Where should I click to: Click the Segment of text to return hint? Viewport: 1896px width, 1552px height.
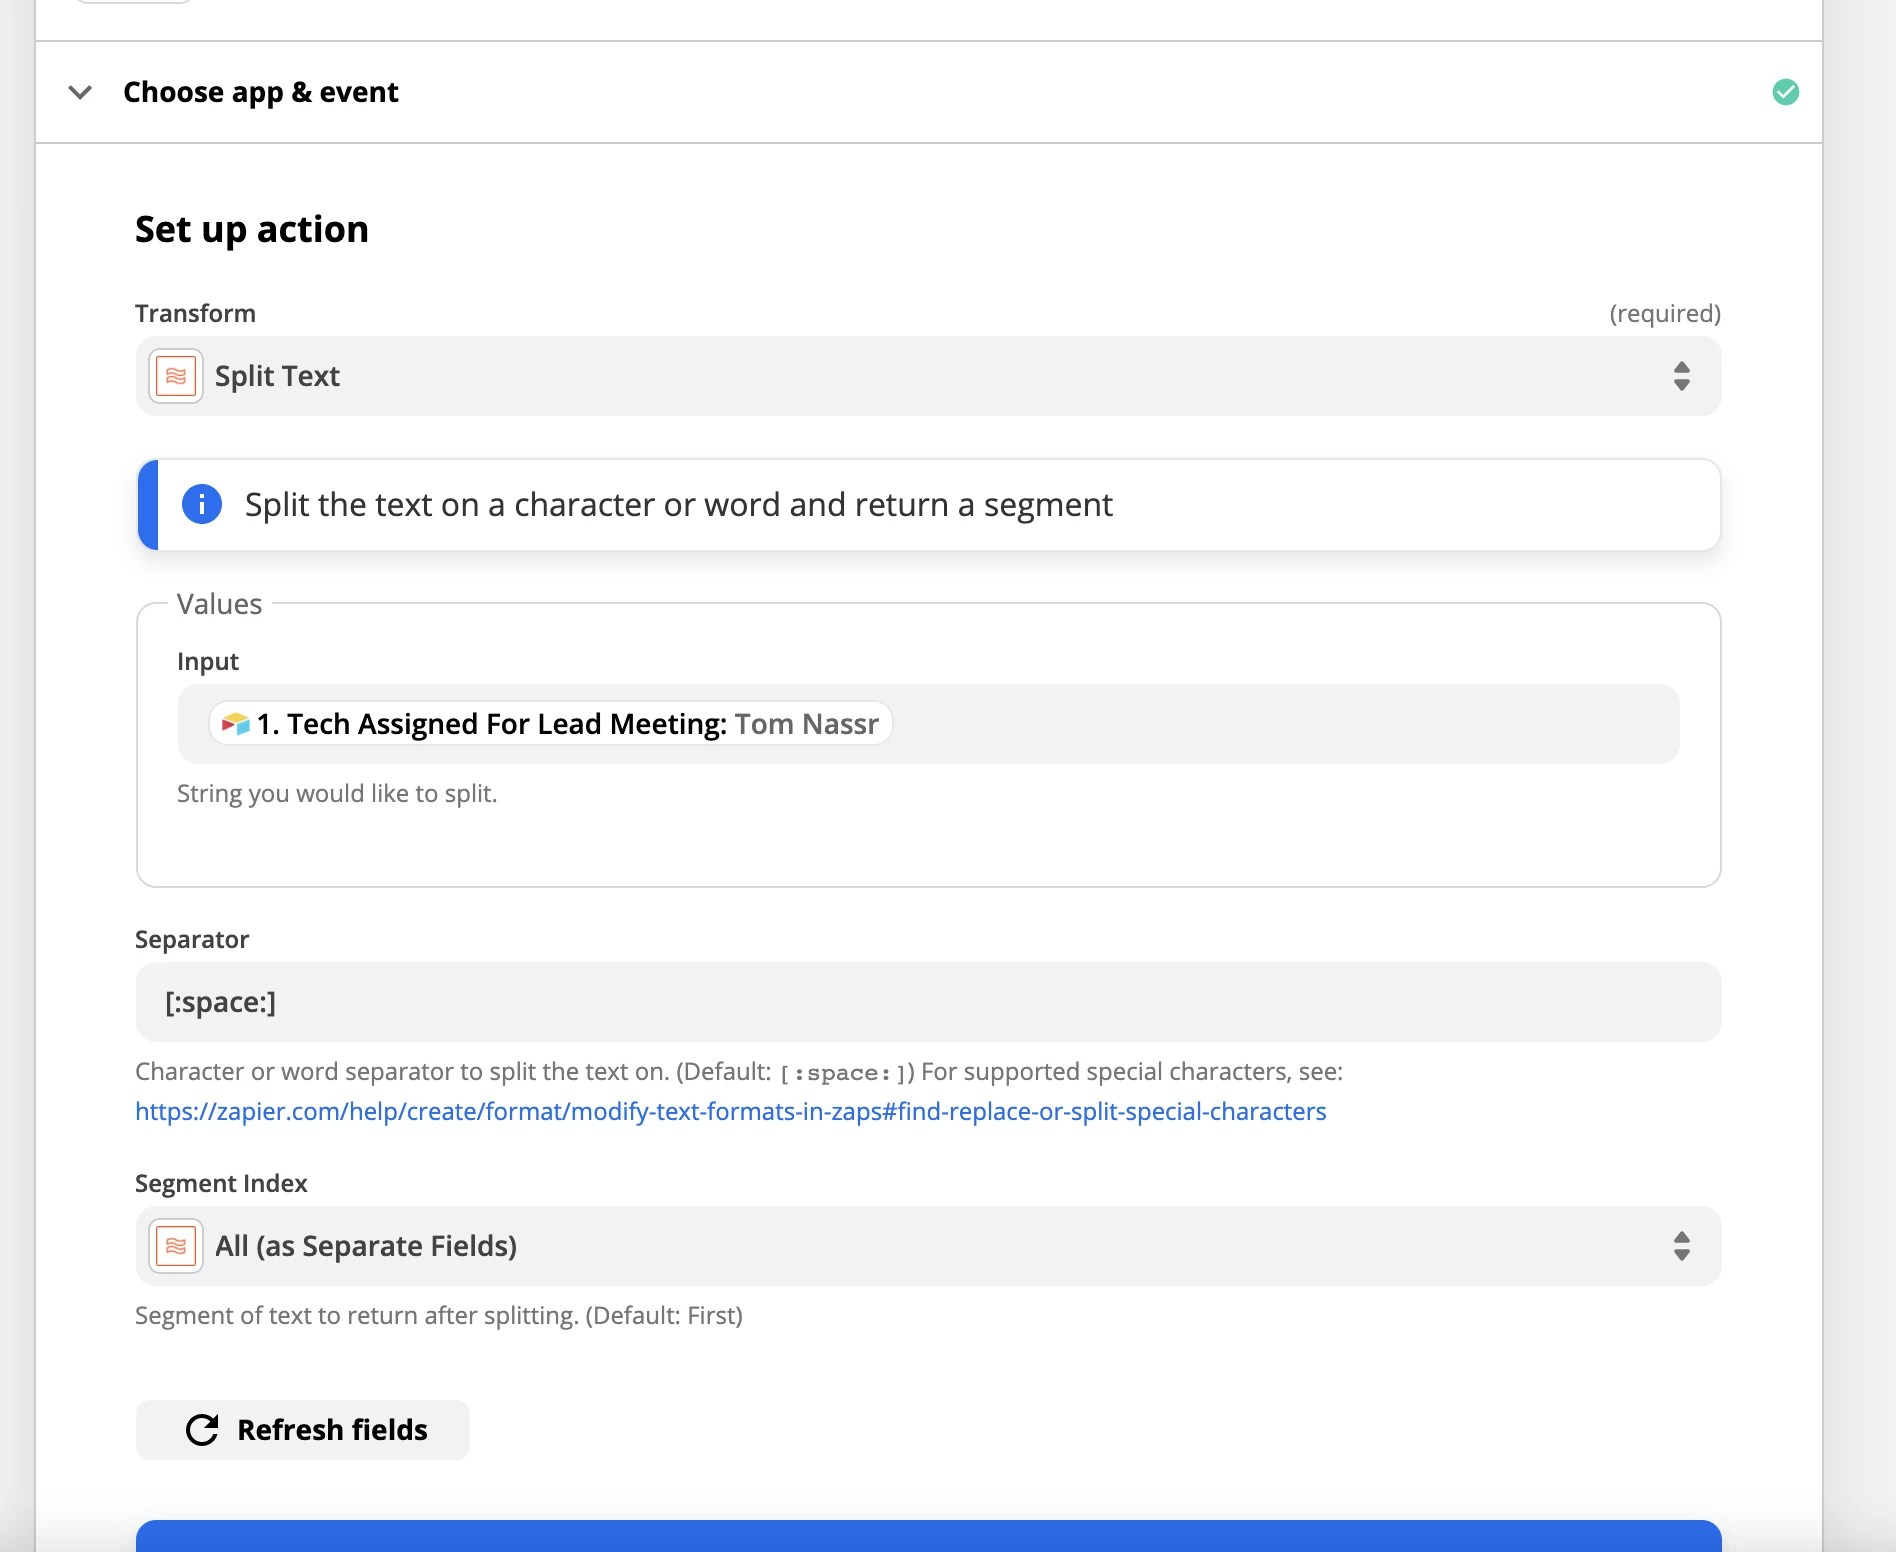click(x=439, y=1315)
